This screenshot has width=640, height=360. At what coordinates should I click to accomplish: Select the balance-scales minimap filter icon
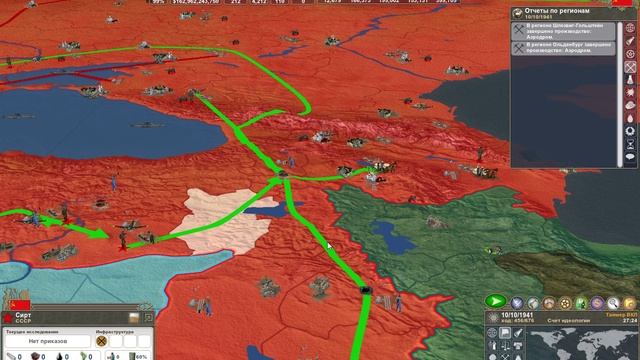(505, 346)
